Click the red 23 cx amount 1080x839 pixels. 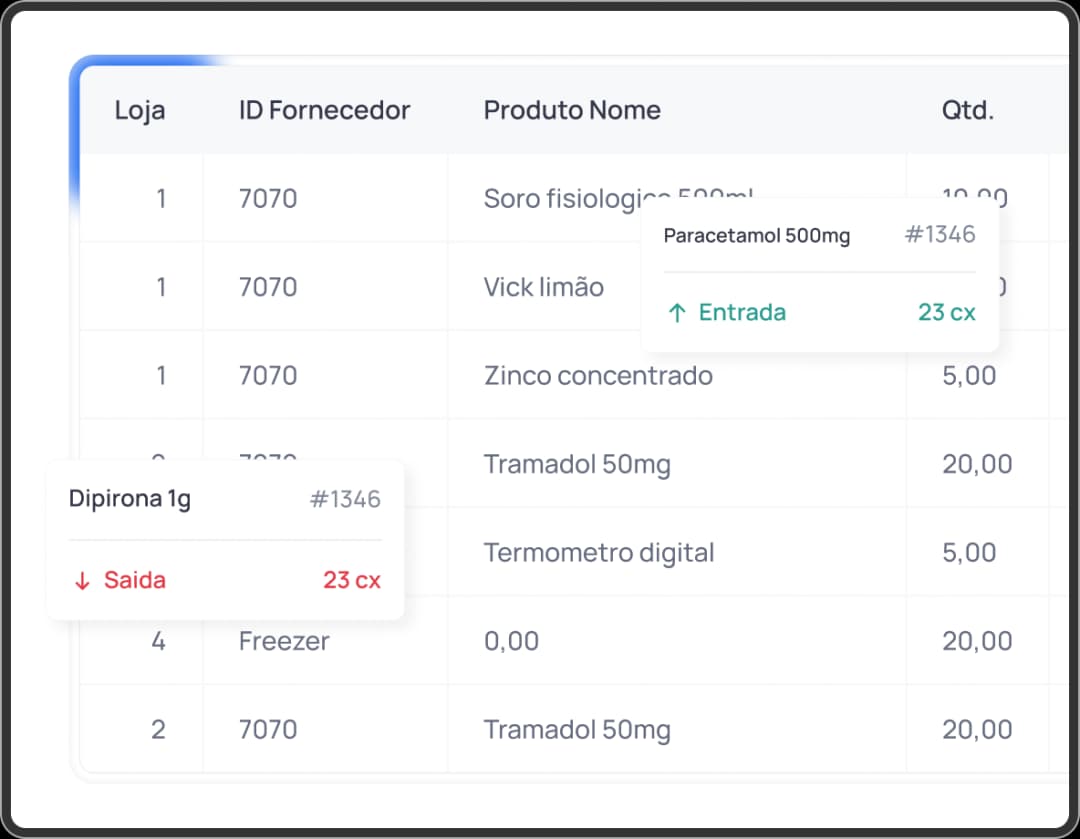pos(351,580)
